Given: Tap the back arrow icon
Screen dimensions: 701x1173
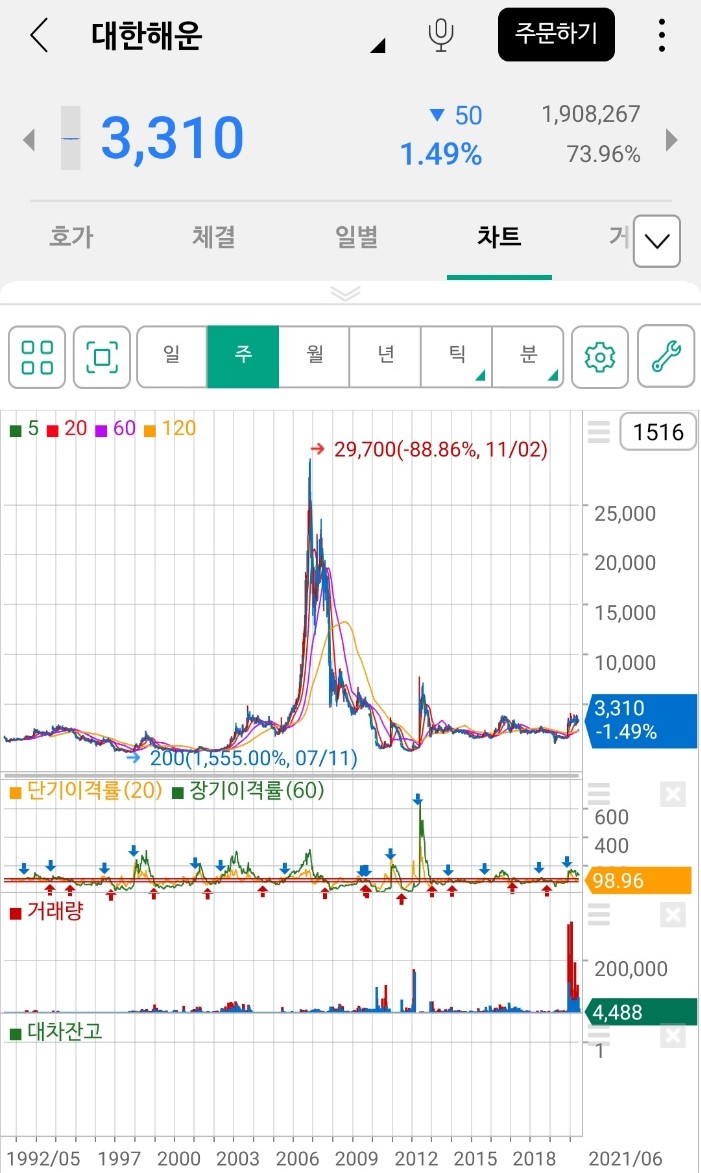Looking at the screenshot, I should 39,35.
